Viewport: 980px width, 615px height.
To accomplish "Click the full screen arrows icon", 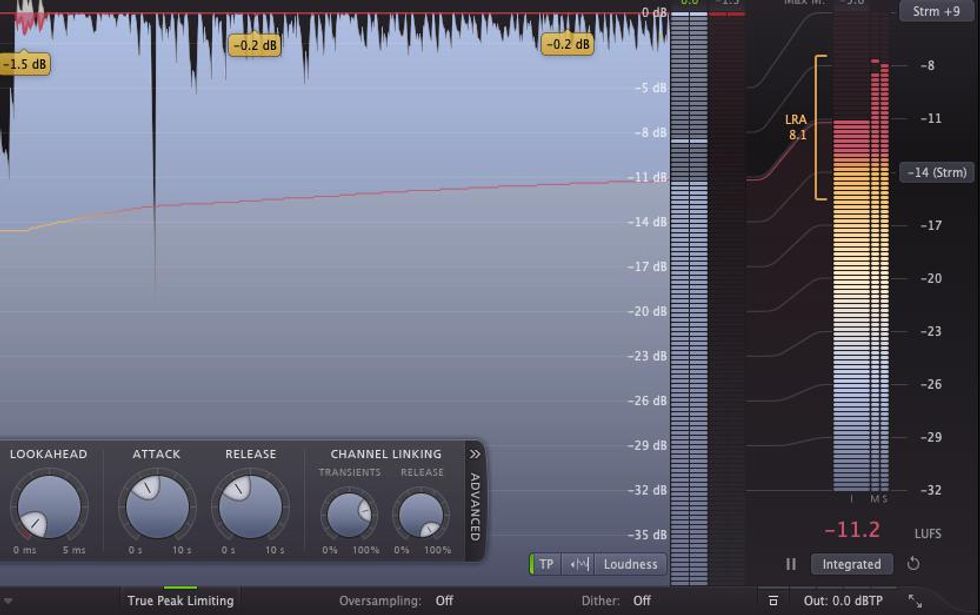I will click(915, 601).
